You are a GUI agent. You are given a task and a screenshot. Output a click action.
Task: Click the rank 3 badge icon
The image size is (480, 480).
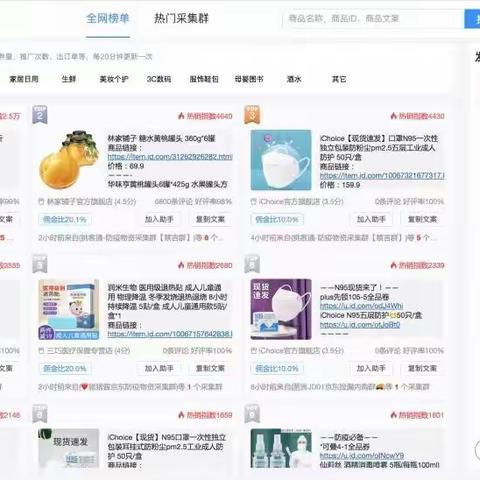[252, 115]
